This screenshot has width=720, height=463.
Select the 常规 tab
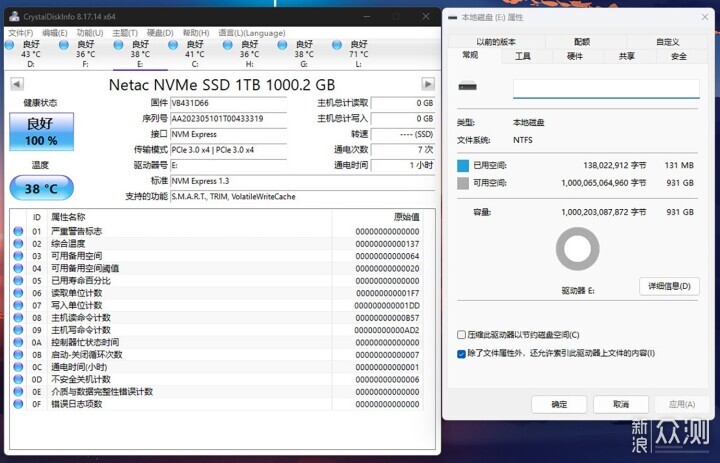pyautogui.click(x=470, y=56)
